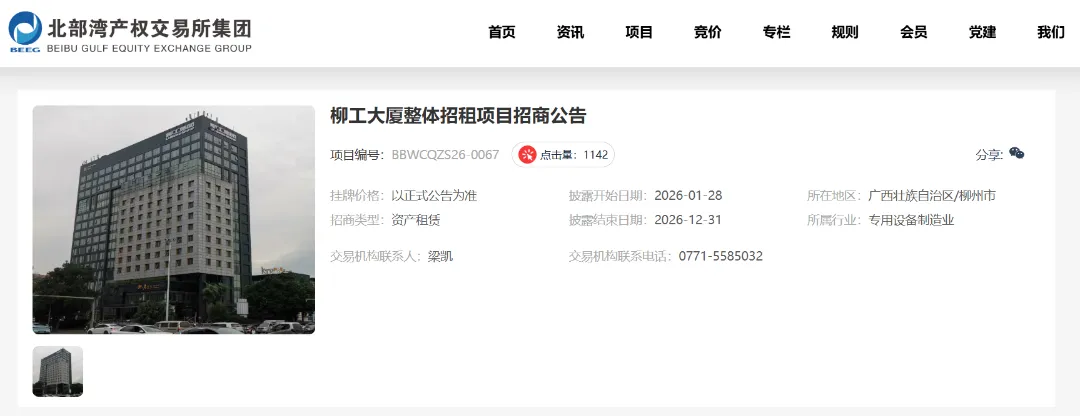The height and width of the screenshot is (416, 1080).
Task: Click the 北部湾产权交易所集团 site title
Action: 149,28
